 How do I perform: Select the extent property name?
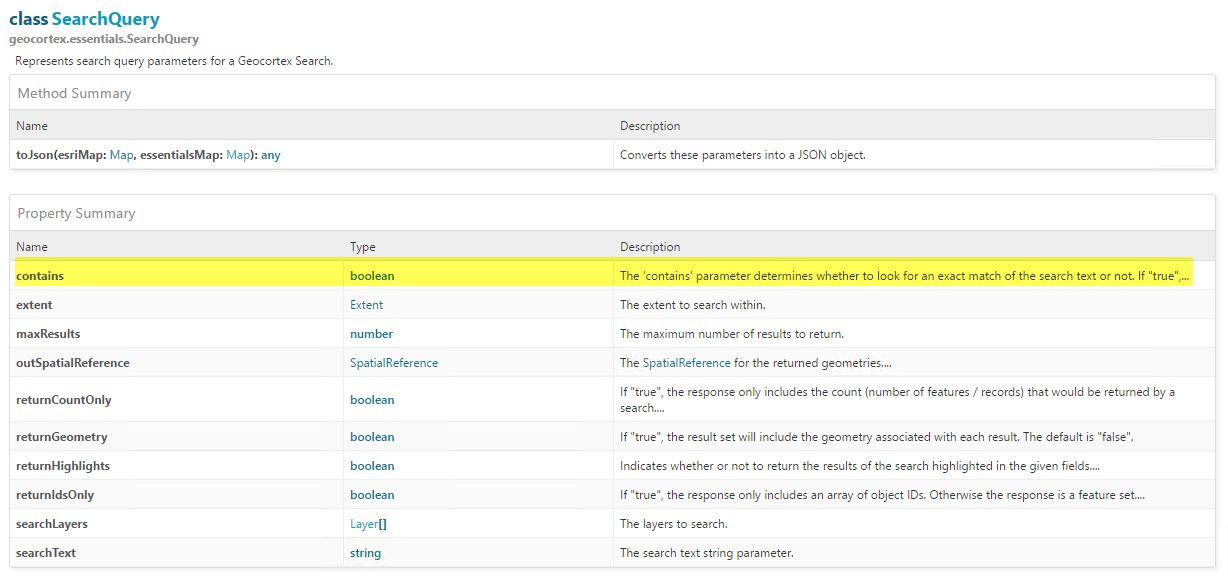point(34,304)
